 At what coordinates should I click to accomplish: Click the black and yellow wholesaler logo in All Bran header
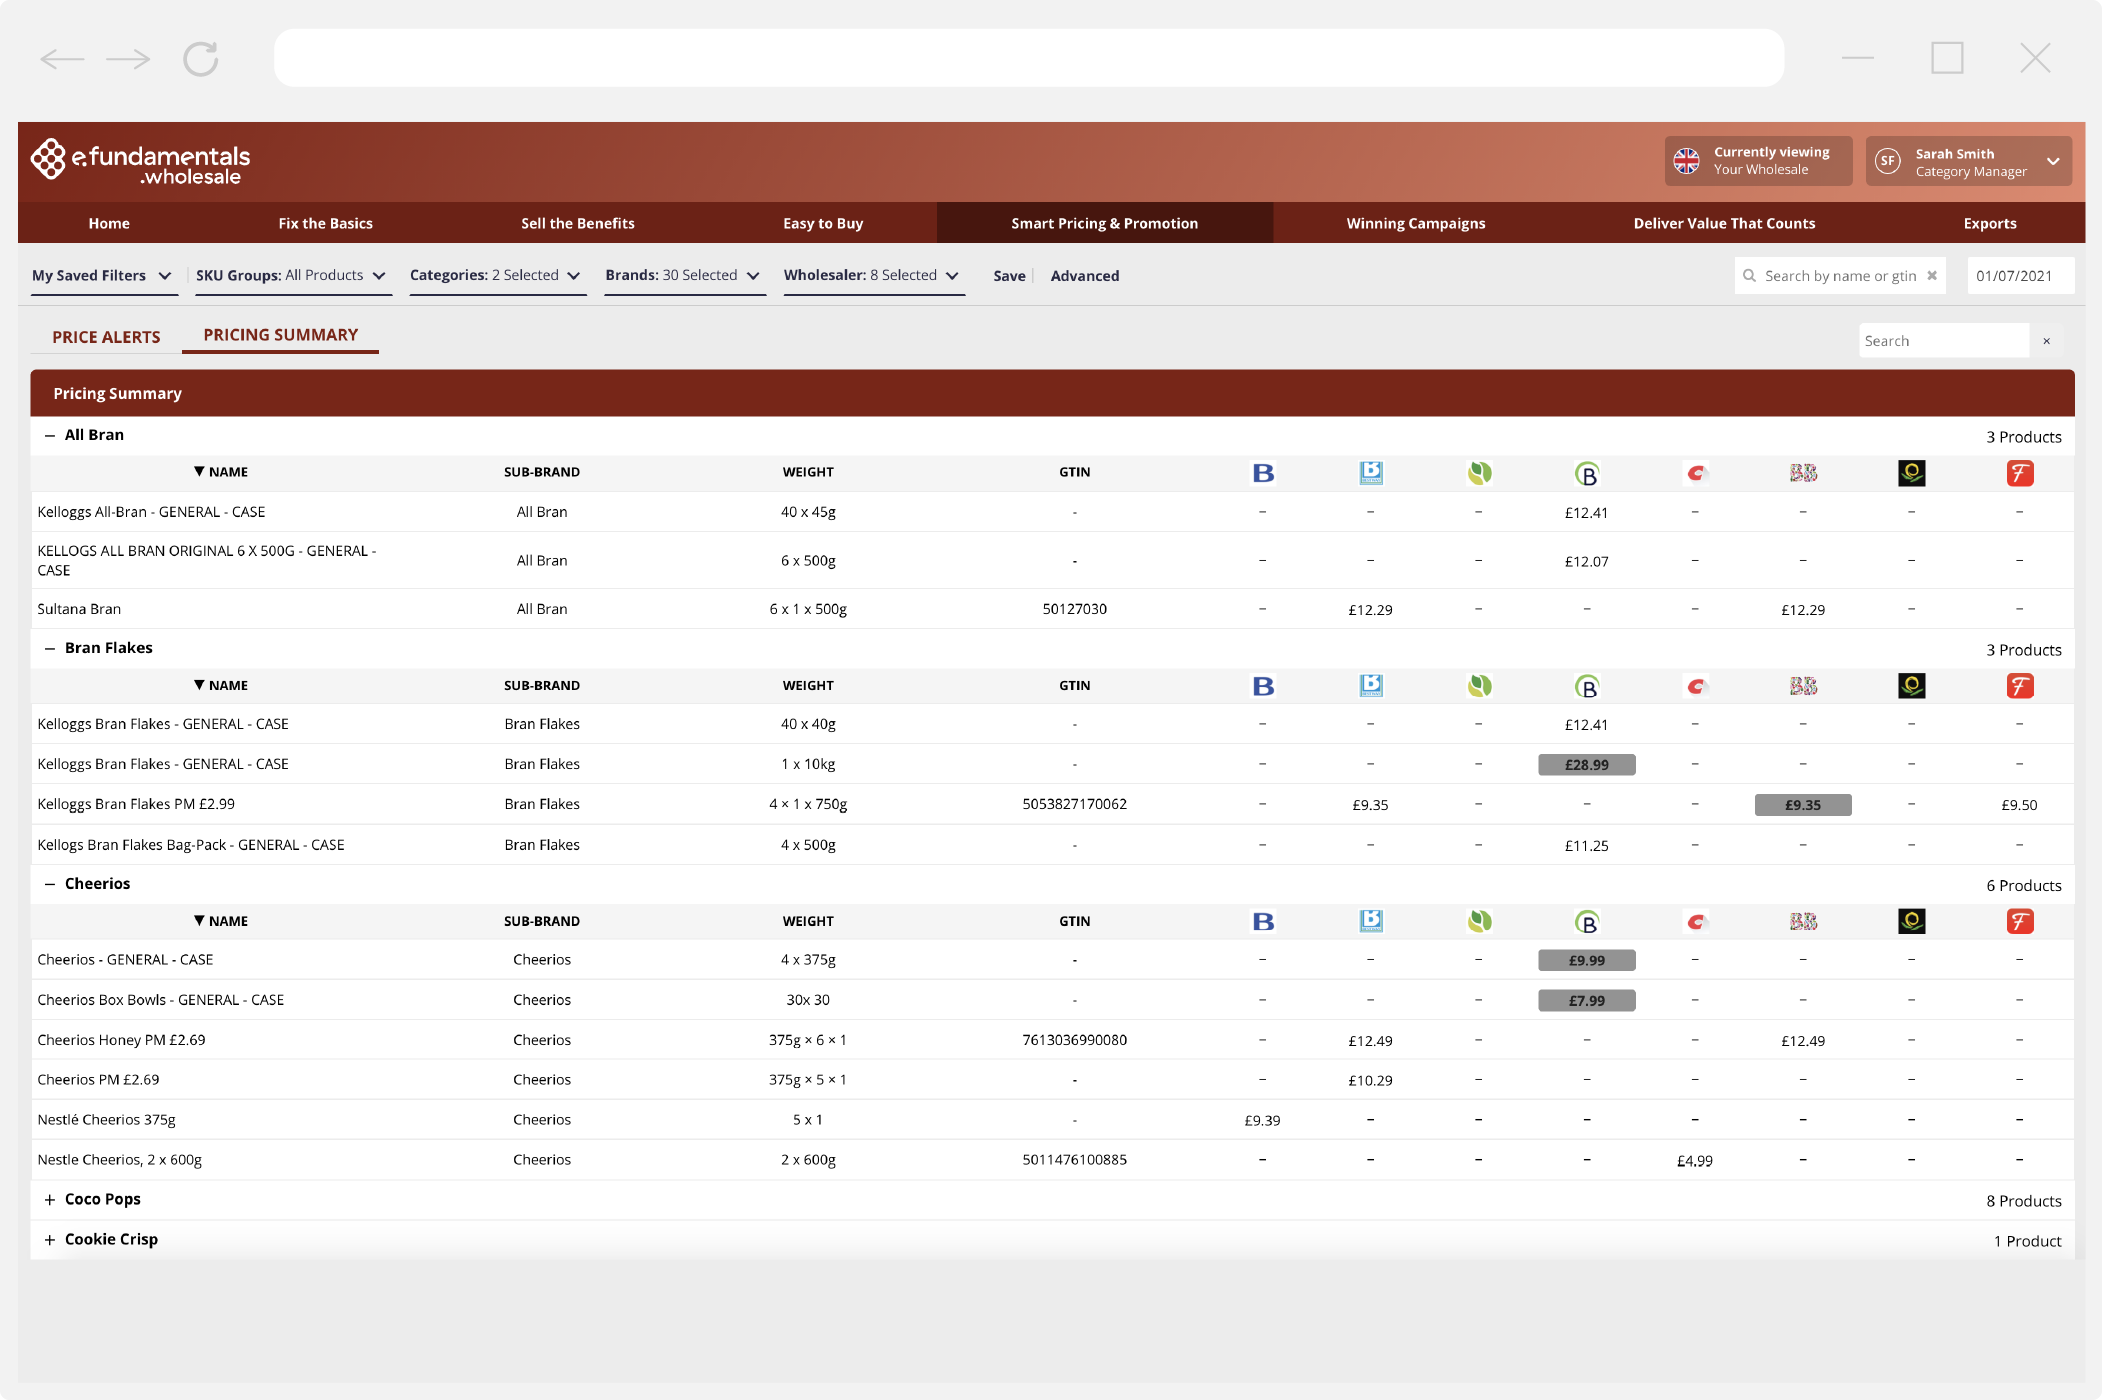coord(1912,473)
